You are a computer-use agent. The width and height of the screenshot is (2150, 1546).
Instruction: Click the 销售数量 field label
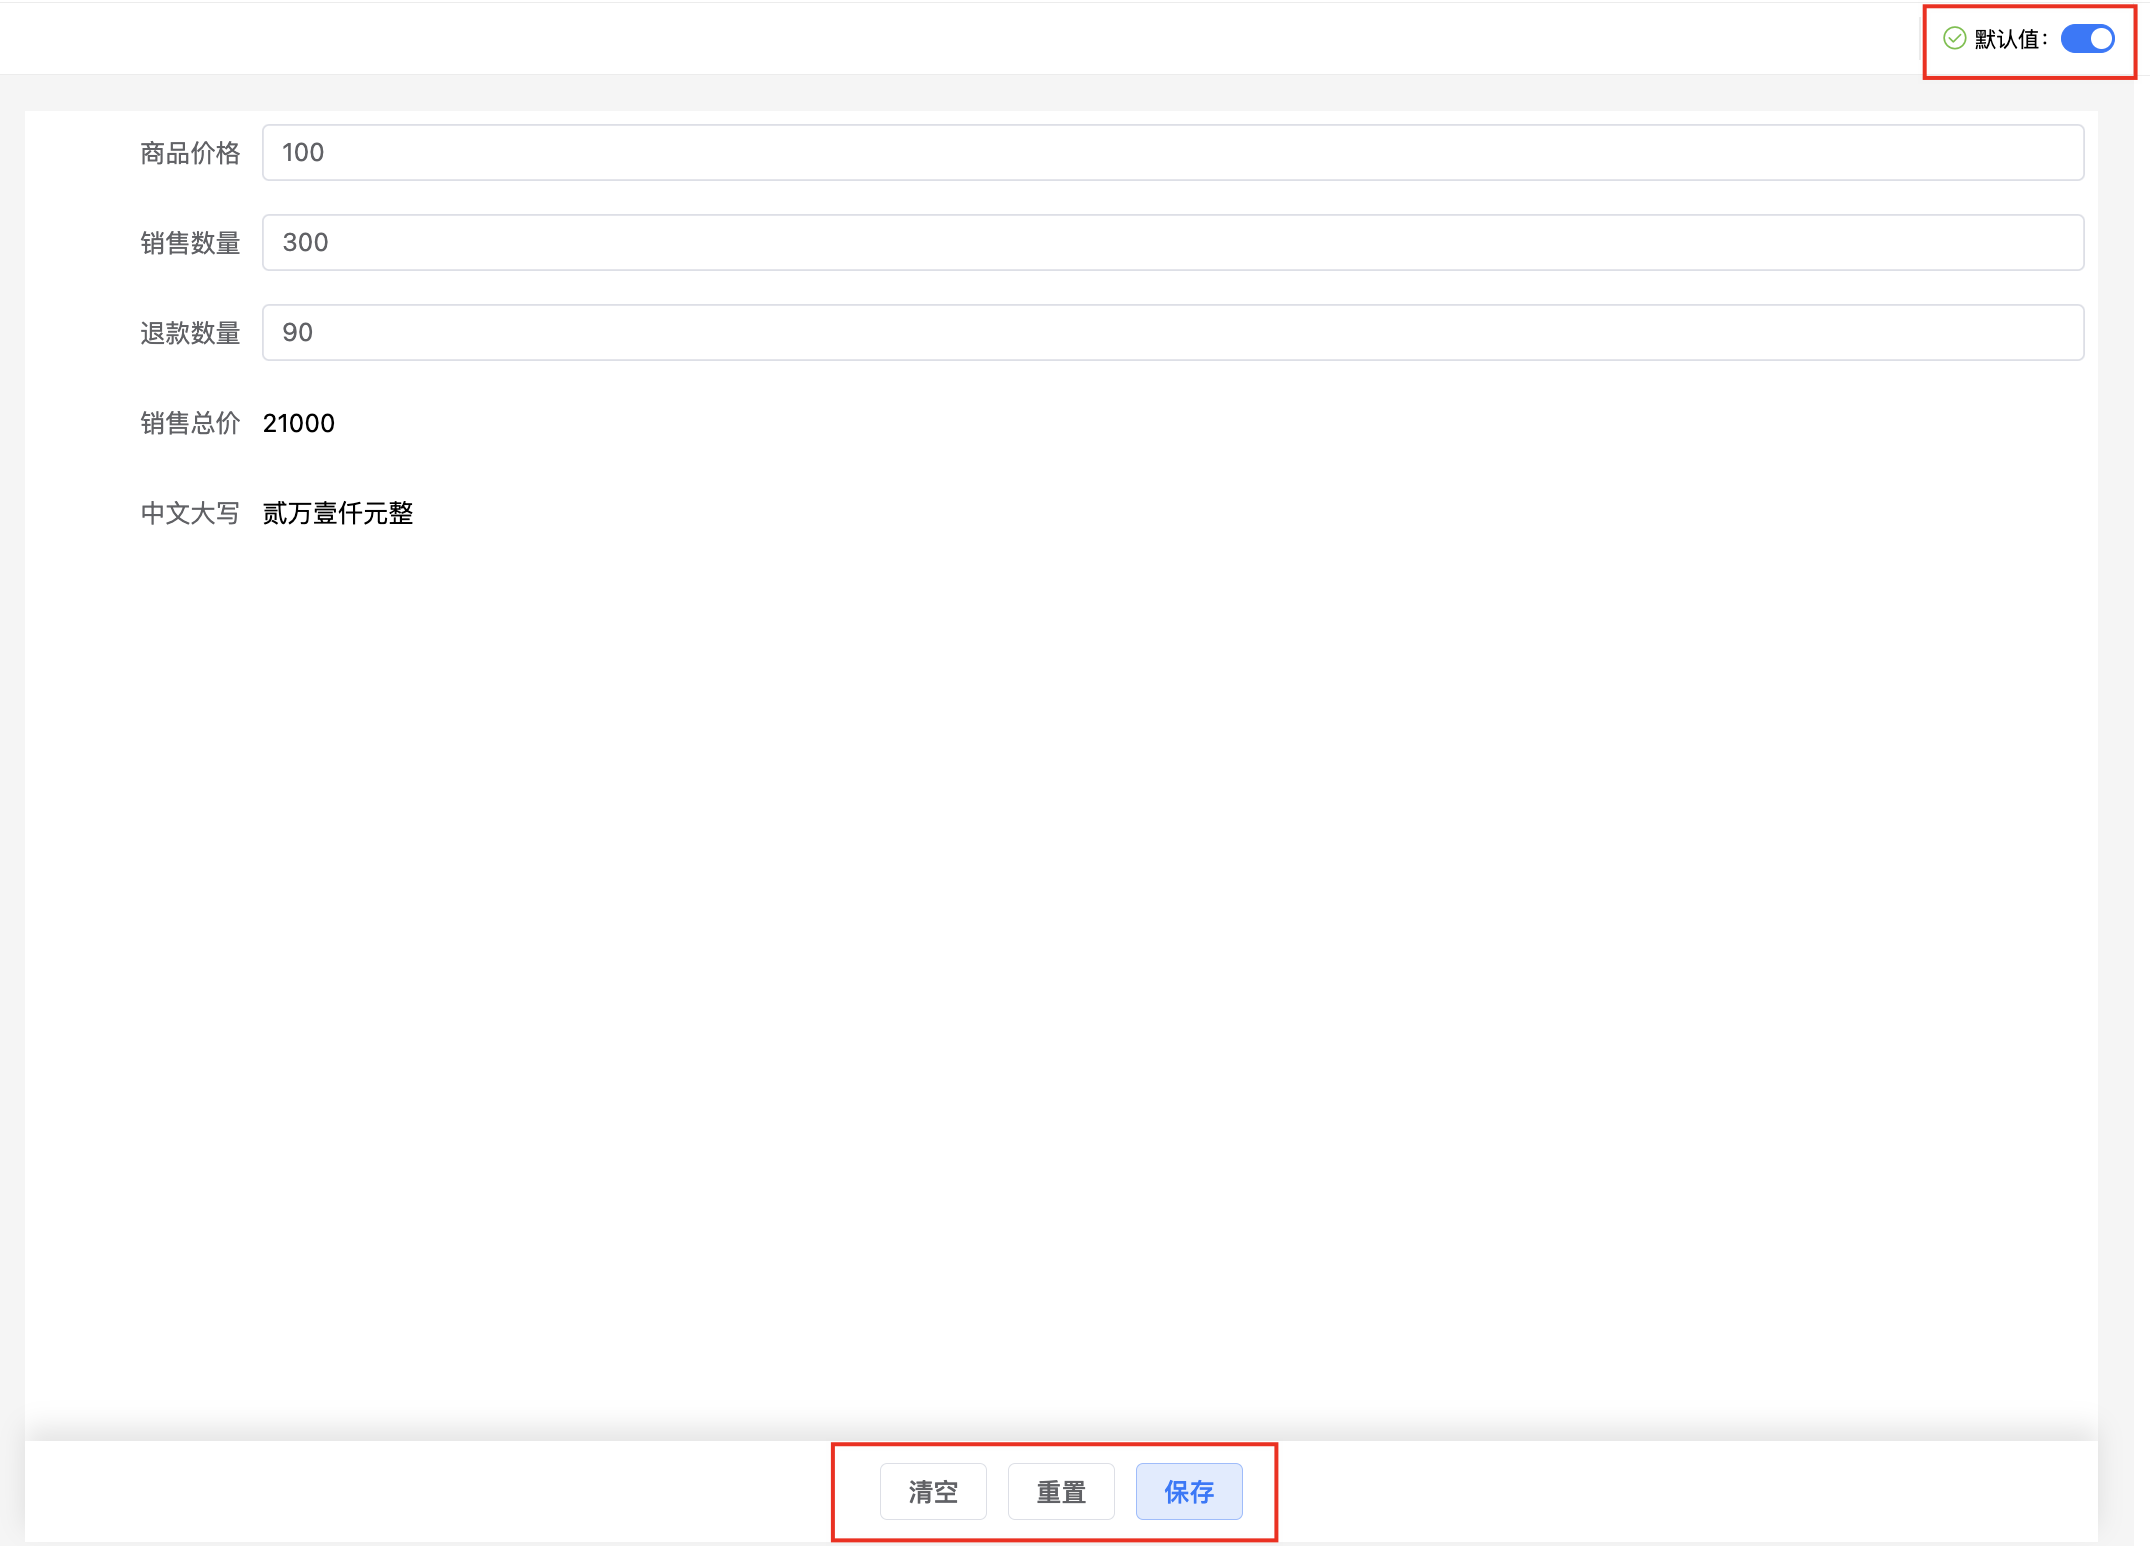click(x=190, y=243)
